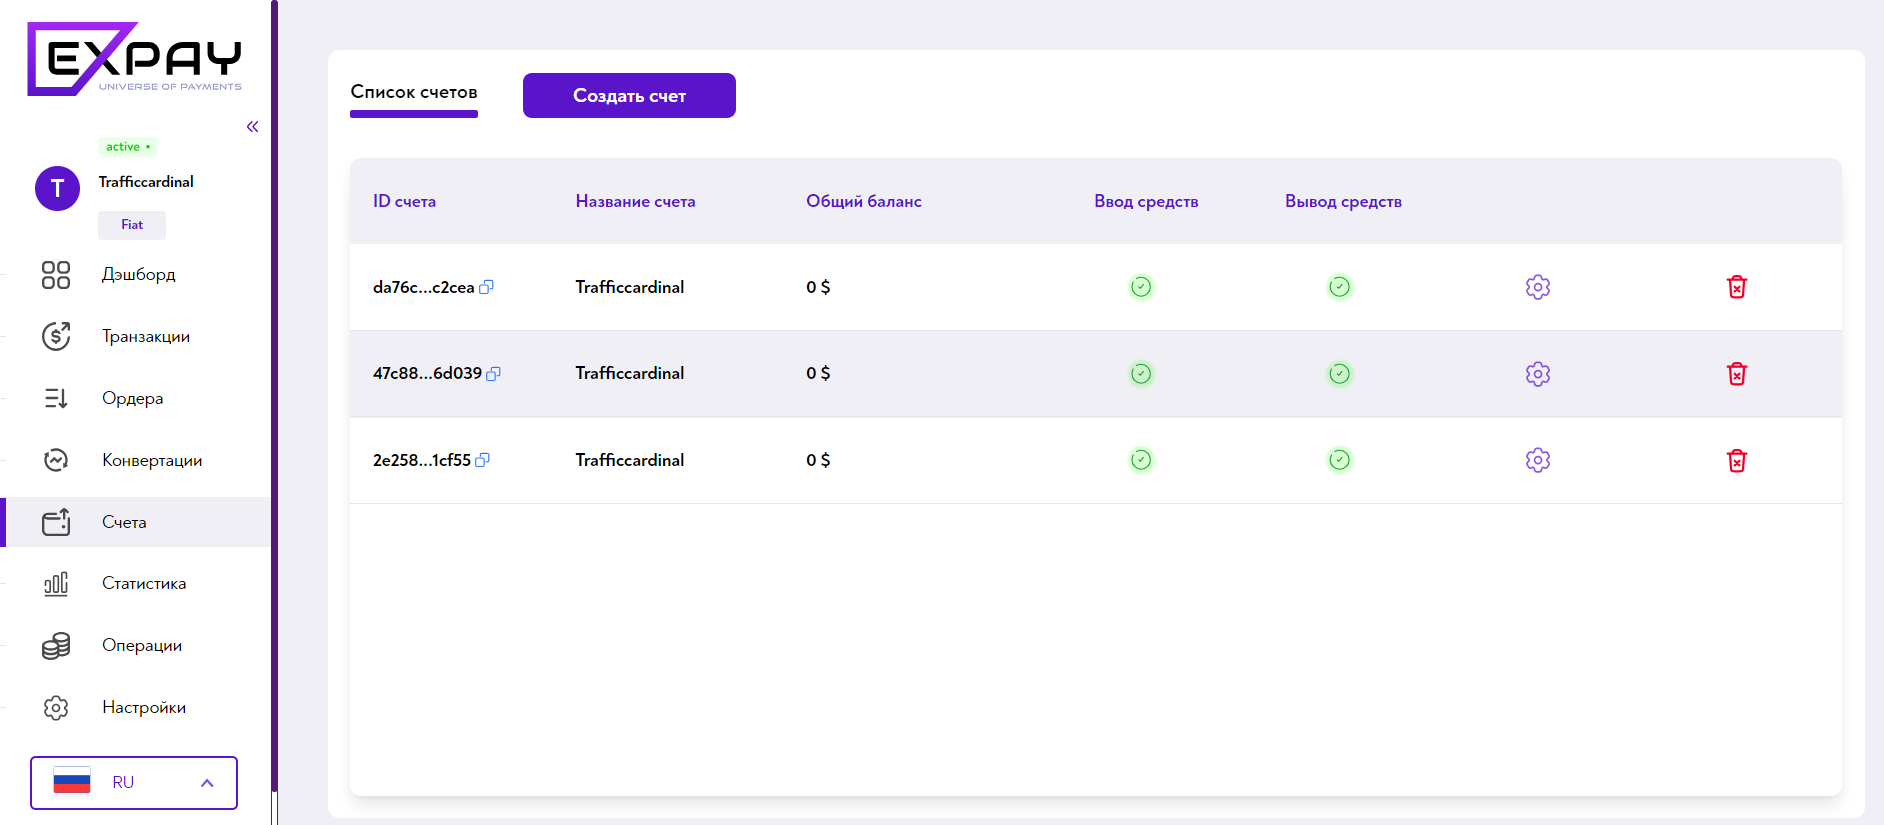Open settings gear for account 47c88...6d039
Viewport: 1884px width, 825px height.
[x=1538, y=374]
